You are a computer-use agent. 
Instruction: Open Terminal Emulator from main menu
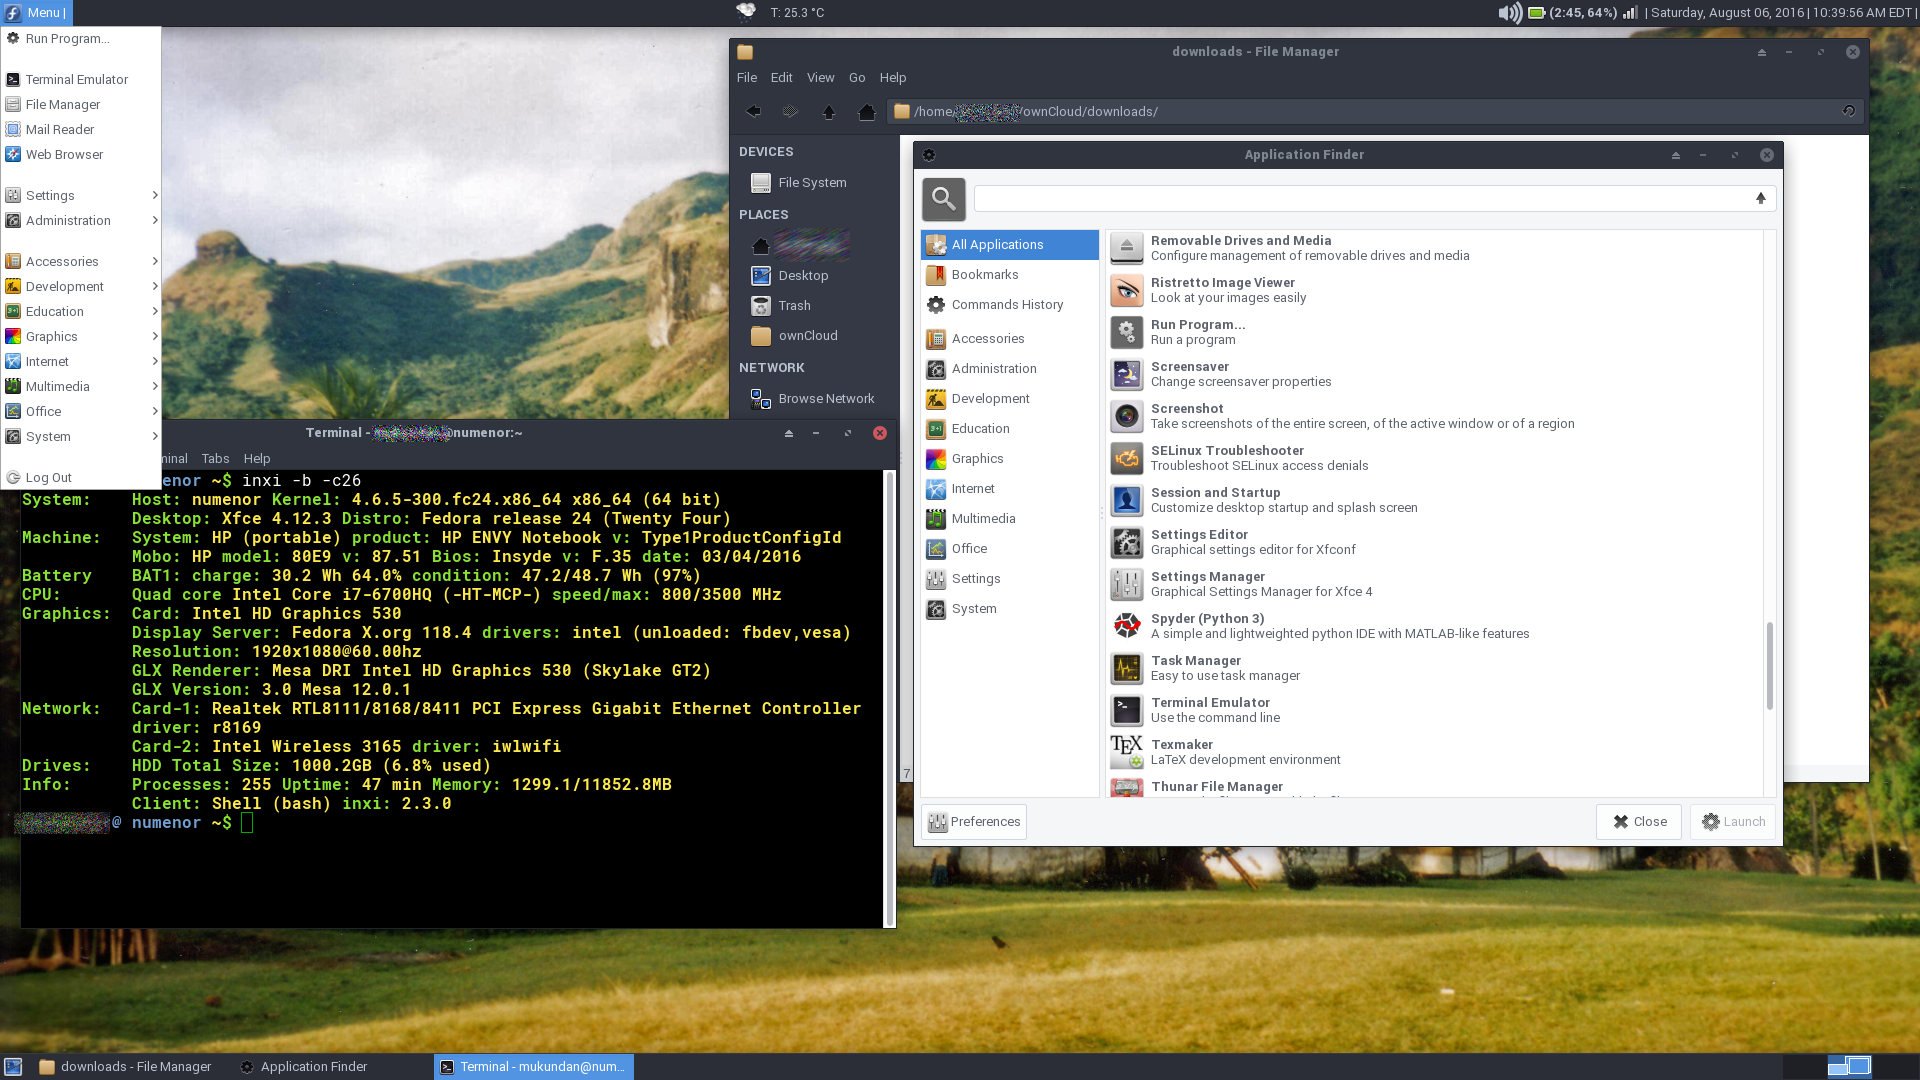point(81,79)
